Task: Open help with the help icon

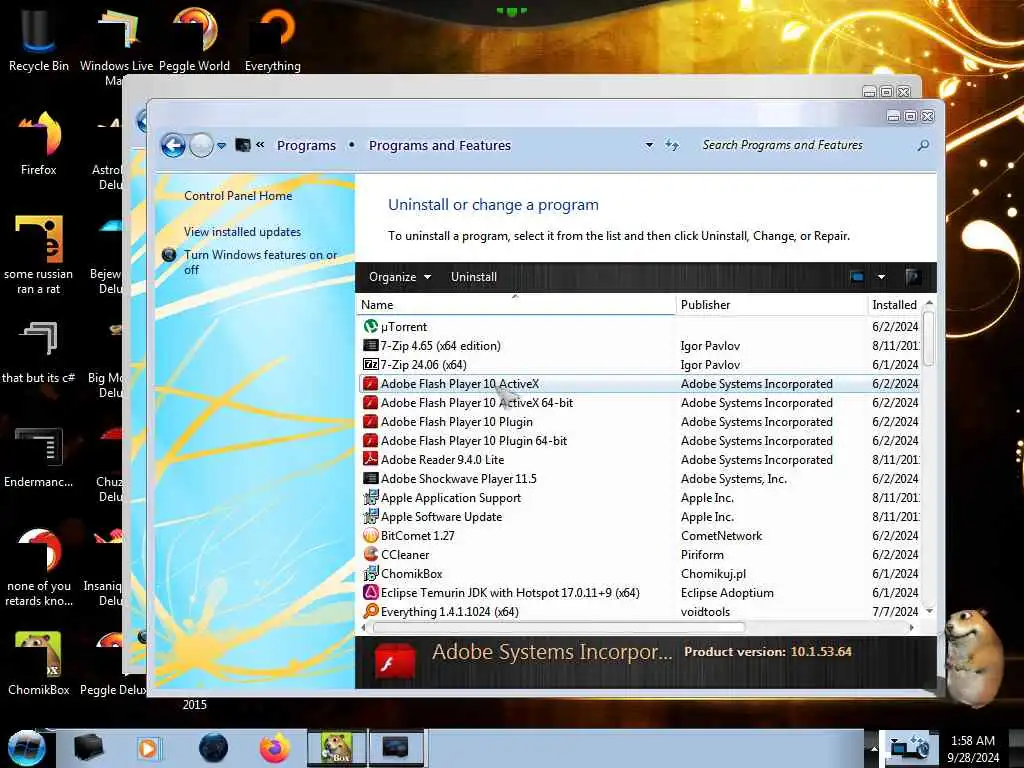Action: [x=913, y=277]
